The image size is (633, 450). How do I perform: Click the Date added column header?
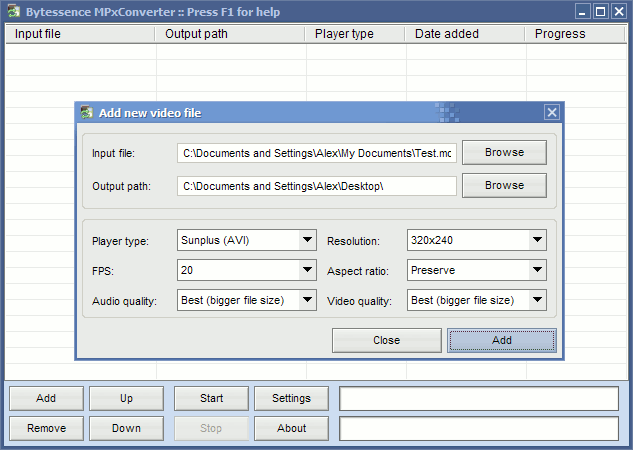point(465,34)
